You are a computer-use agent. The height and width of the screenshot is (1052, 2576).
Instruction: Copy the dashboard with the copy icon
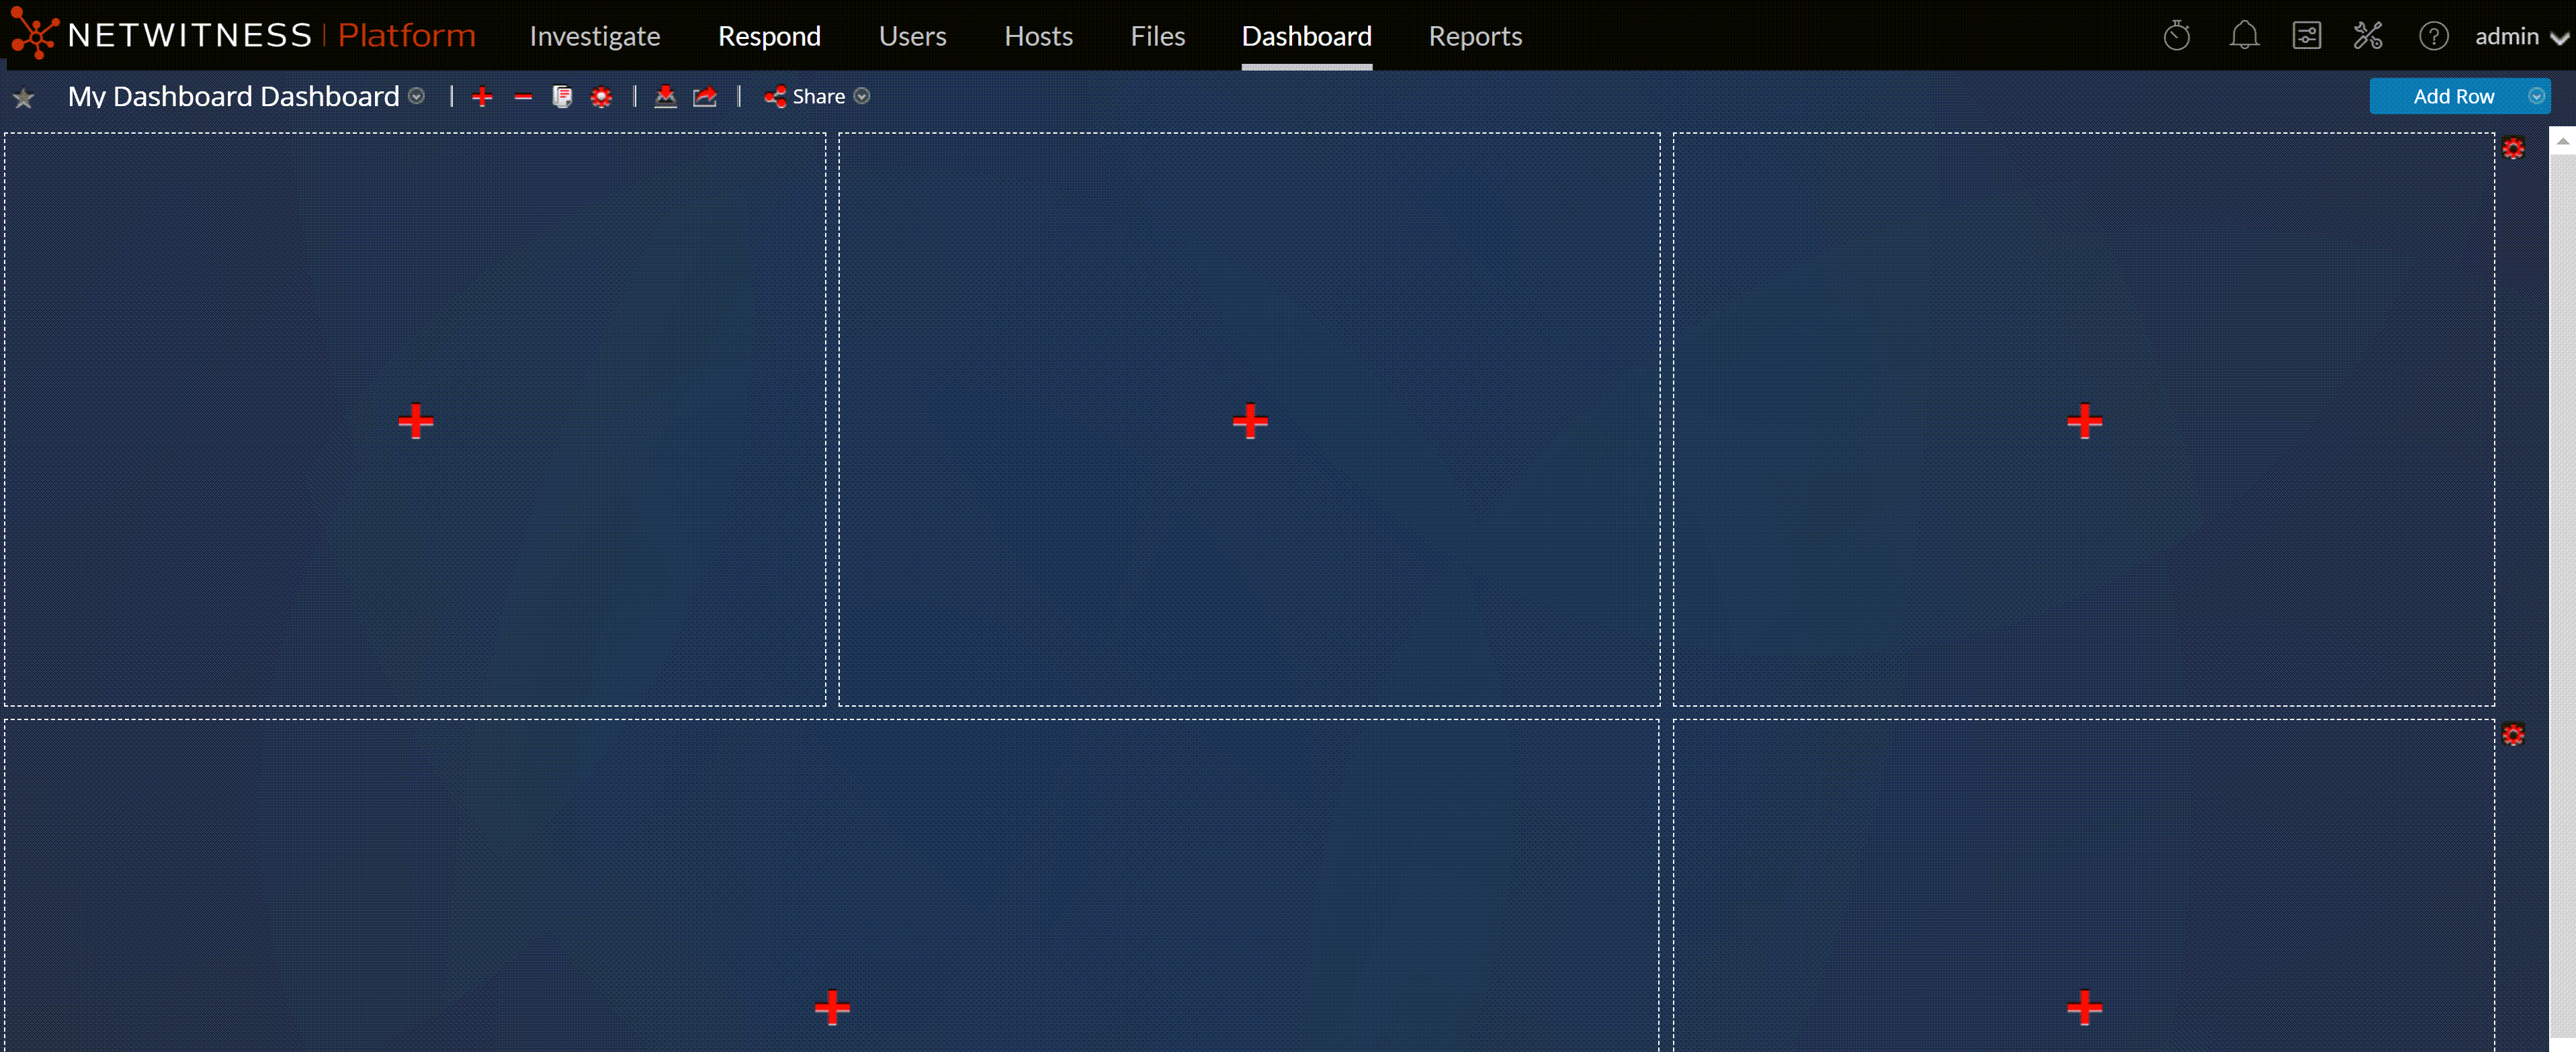(x=562, y=96)
